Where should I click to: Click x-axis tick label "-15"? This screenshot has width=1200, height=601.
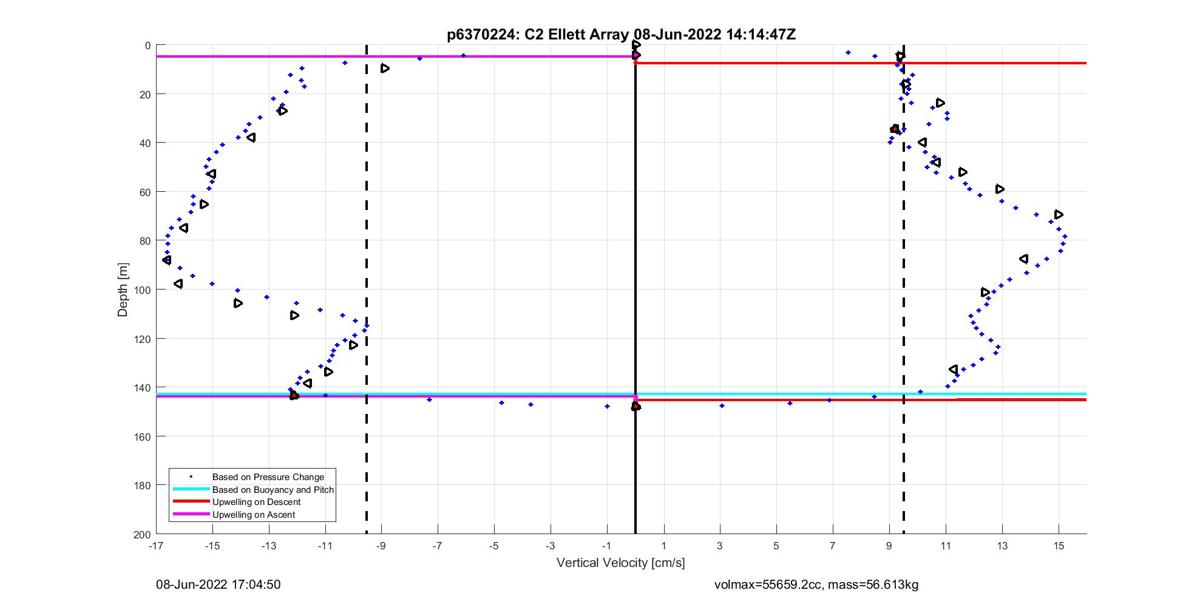coord(212,547)
